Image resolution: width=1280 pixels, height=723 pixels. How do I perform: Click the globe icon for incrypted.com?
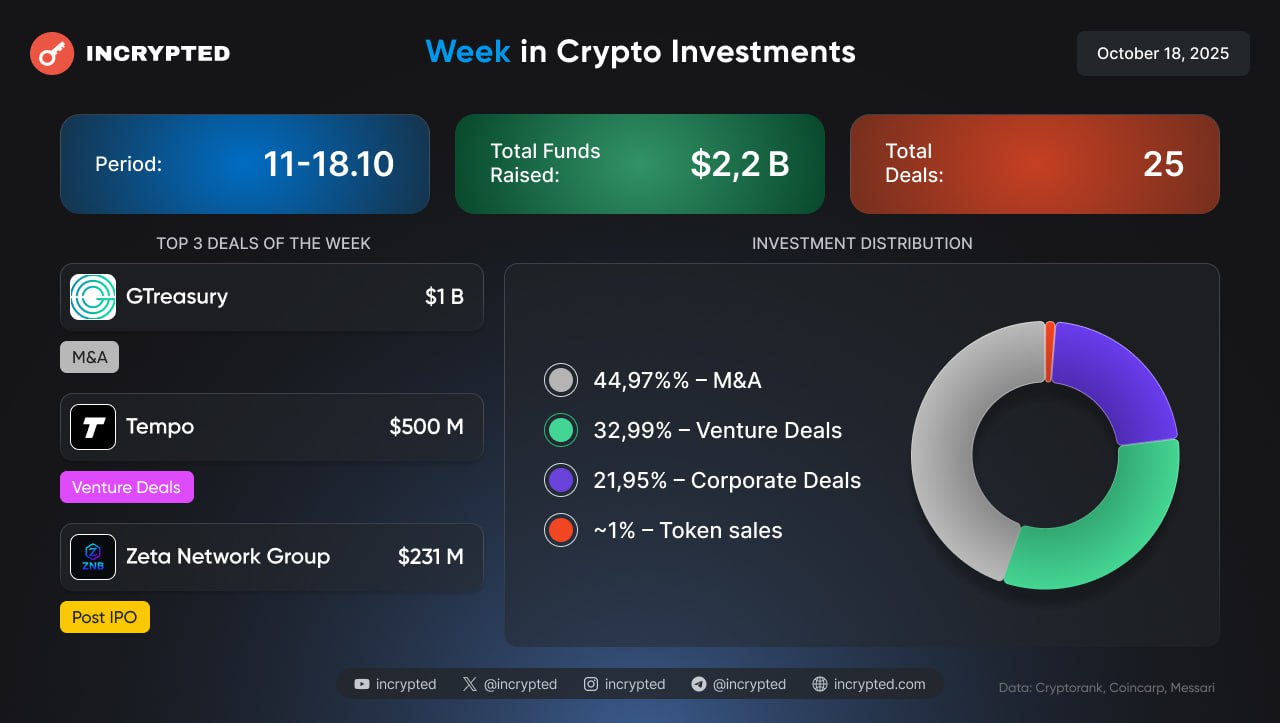[x=820, y=684]
